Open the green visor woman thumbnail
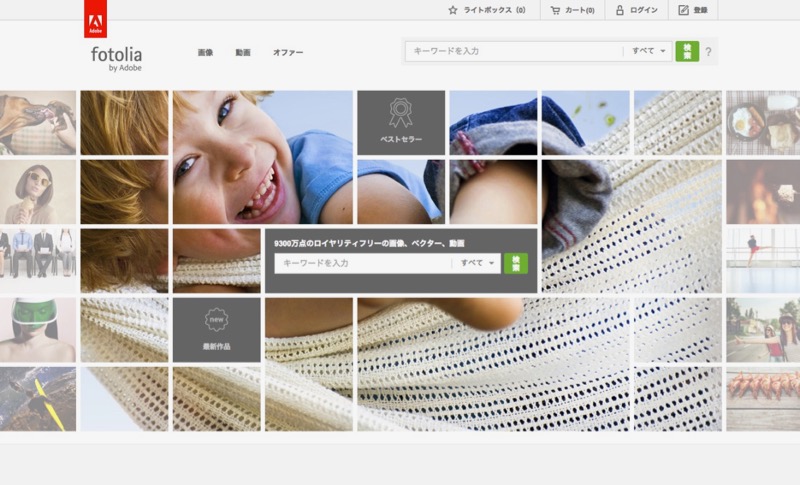The height and width of the screenshot is (485, 800). tap(38, 330)
